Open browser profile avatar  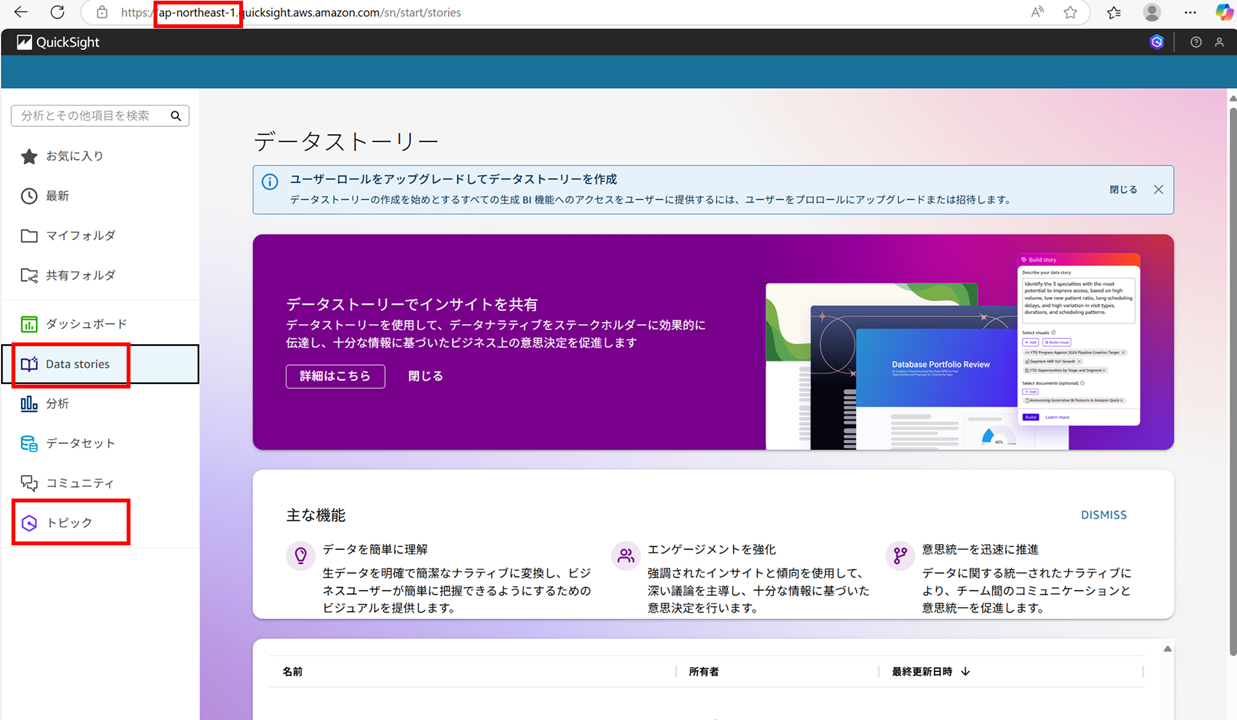[x=1152, y=13]
